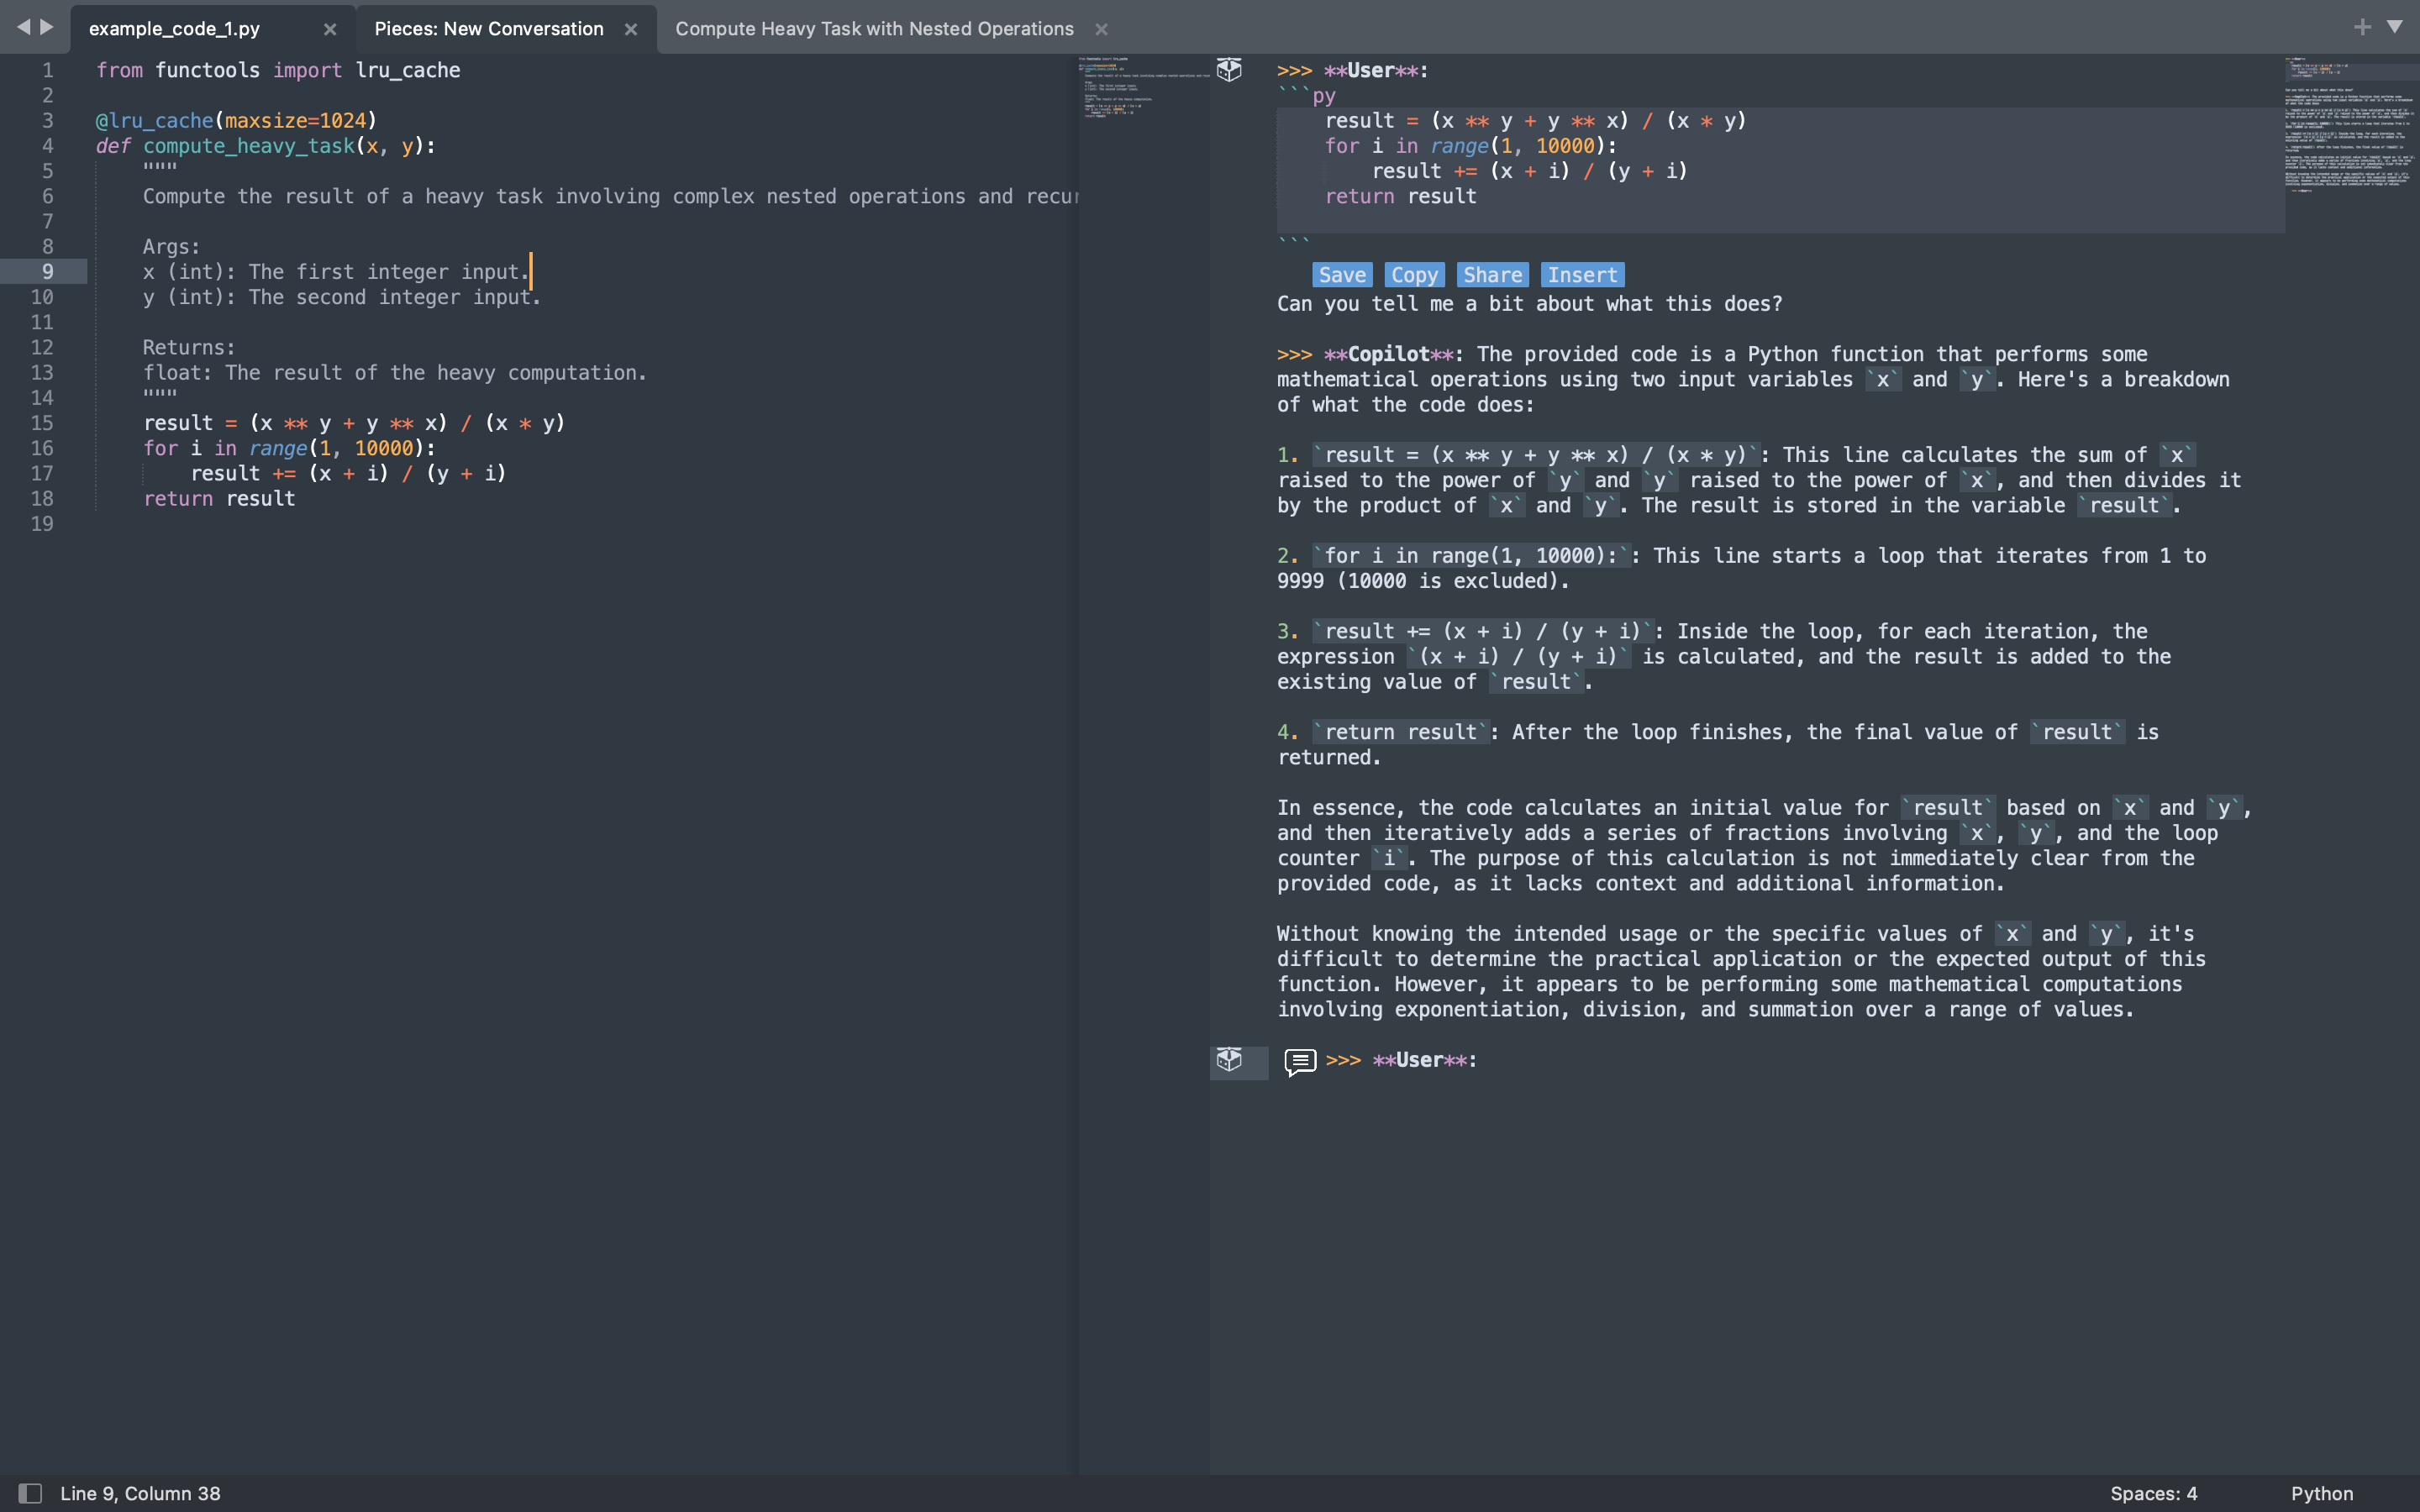Open a new tab with plus icon
The width and height of the screenshot is (2420, 1512).
pos(2362,27)
